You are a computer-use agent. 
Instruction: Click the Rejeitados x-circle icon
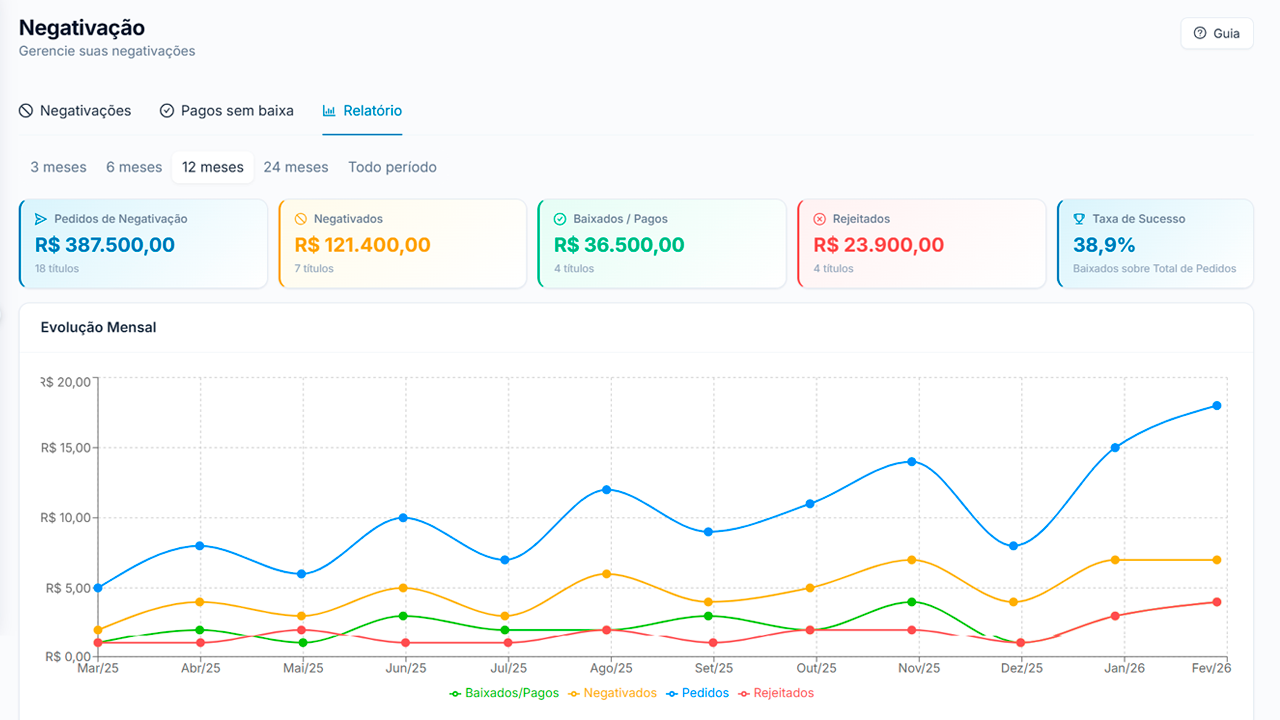pos(820,219)
